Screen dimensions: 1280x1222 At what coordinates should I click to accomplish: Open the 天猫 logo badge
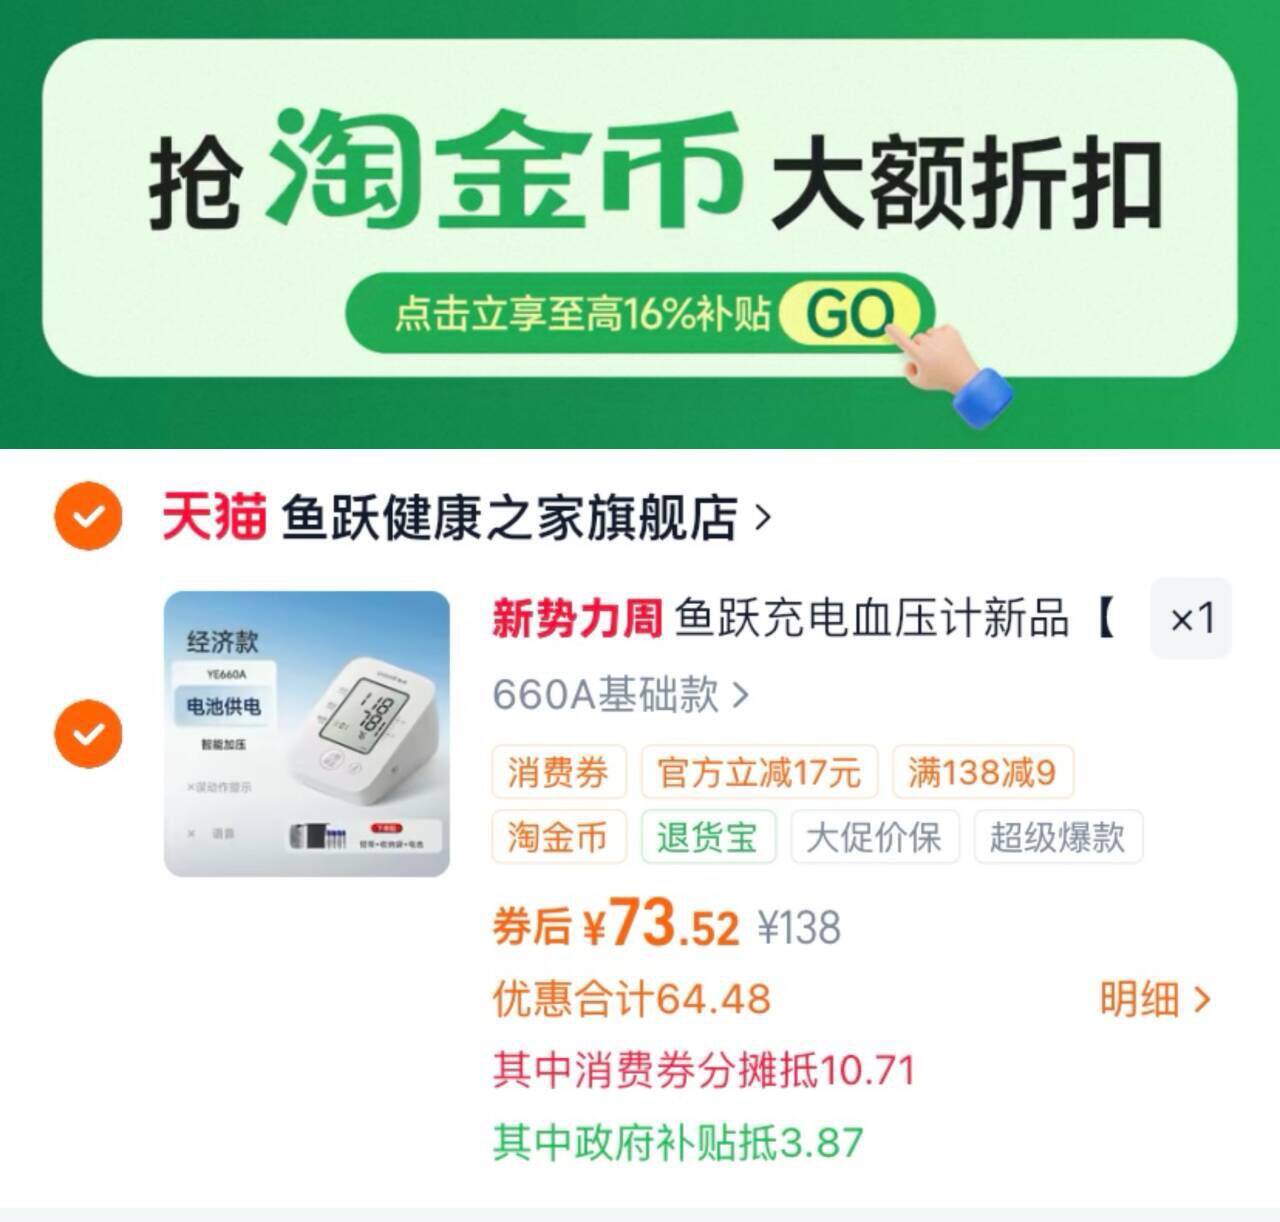click(214, 517)
